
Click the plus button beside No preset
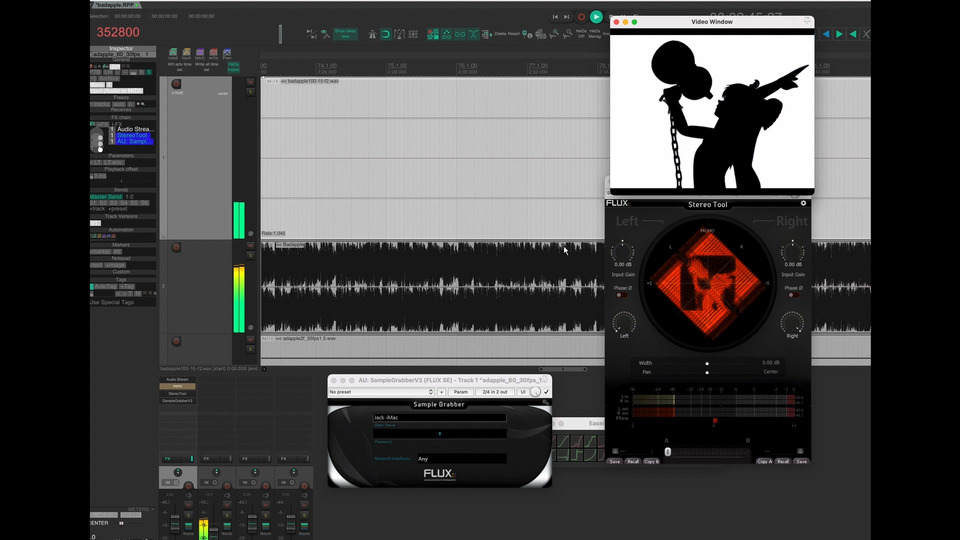(441, 392)
